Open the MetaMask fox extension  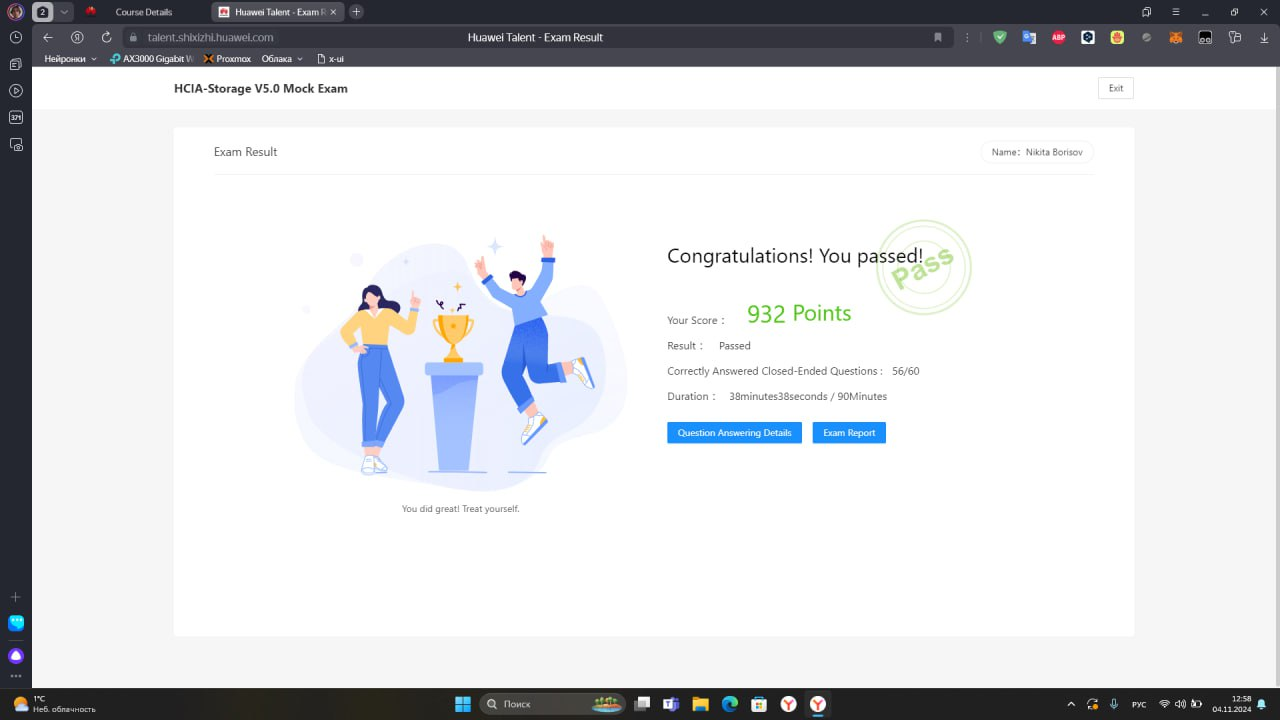(x=1176, y=37)
